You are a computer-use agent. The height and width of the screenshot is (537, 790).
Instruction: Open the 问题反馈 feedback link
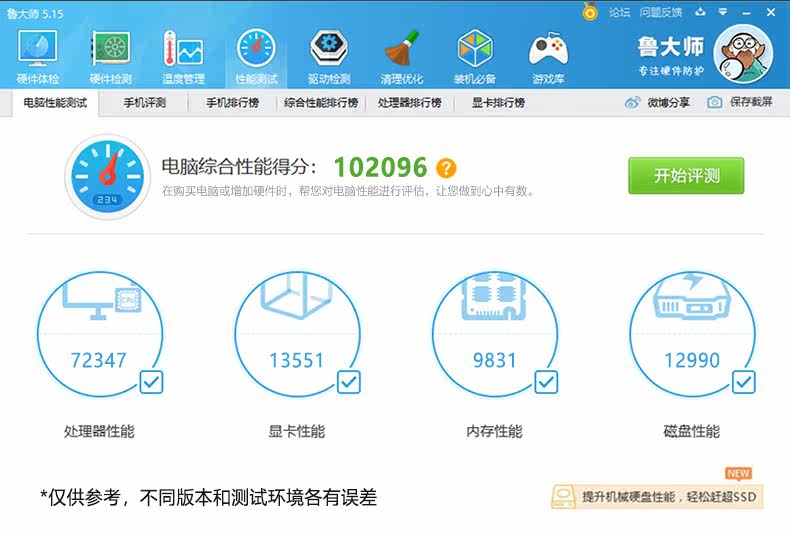tap(661, 12)
